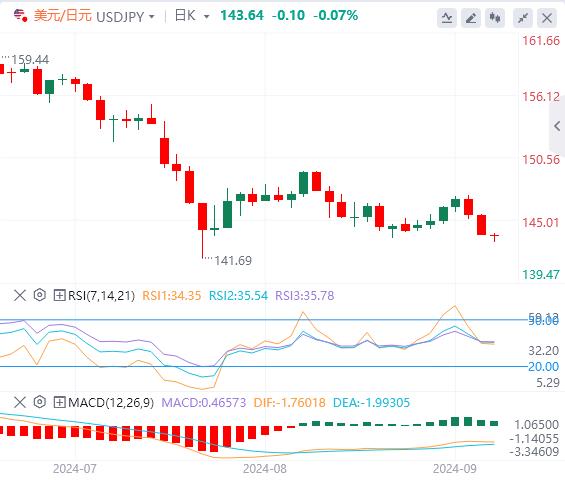The image size is (565, 481).
Task: Click the 2024-09 date axis label
Action: click(455, 469)
